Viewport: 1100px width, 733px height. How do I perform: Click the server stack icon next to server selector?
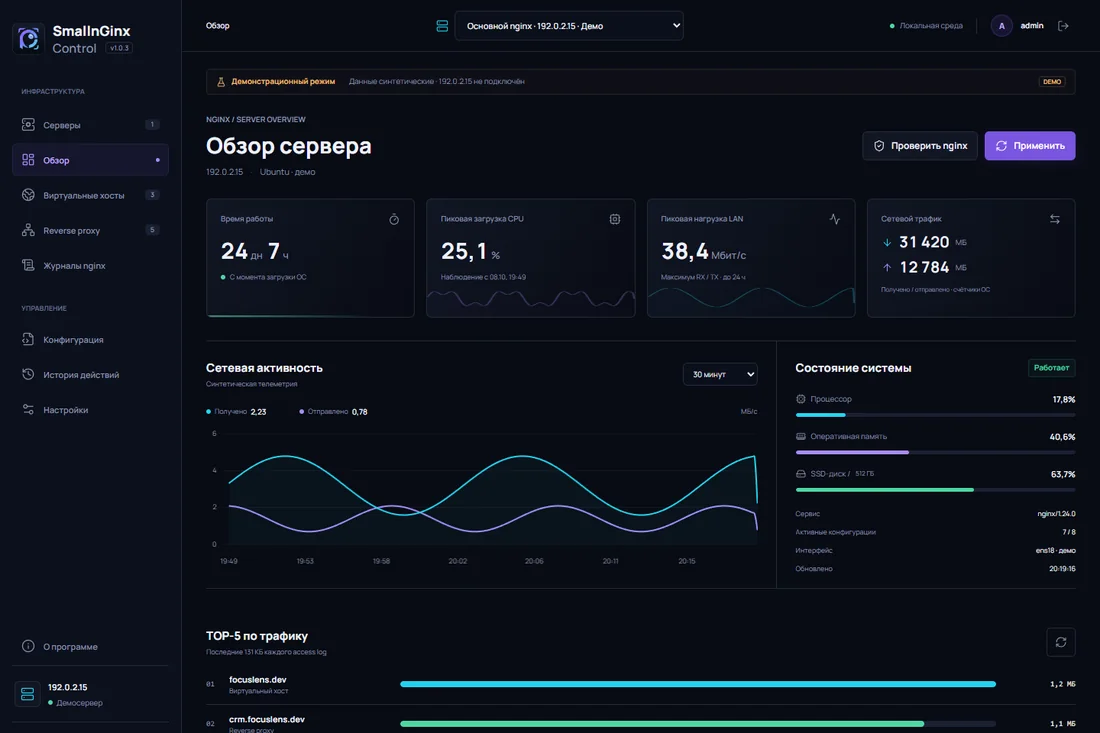click(442, 26)
